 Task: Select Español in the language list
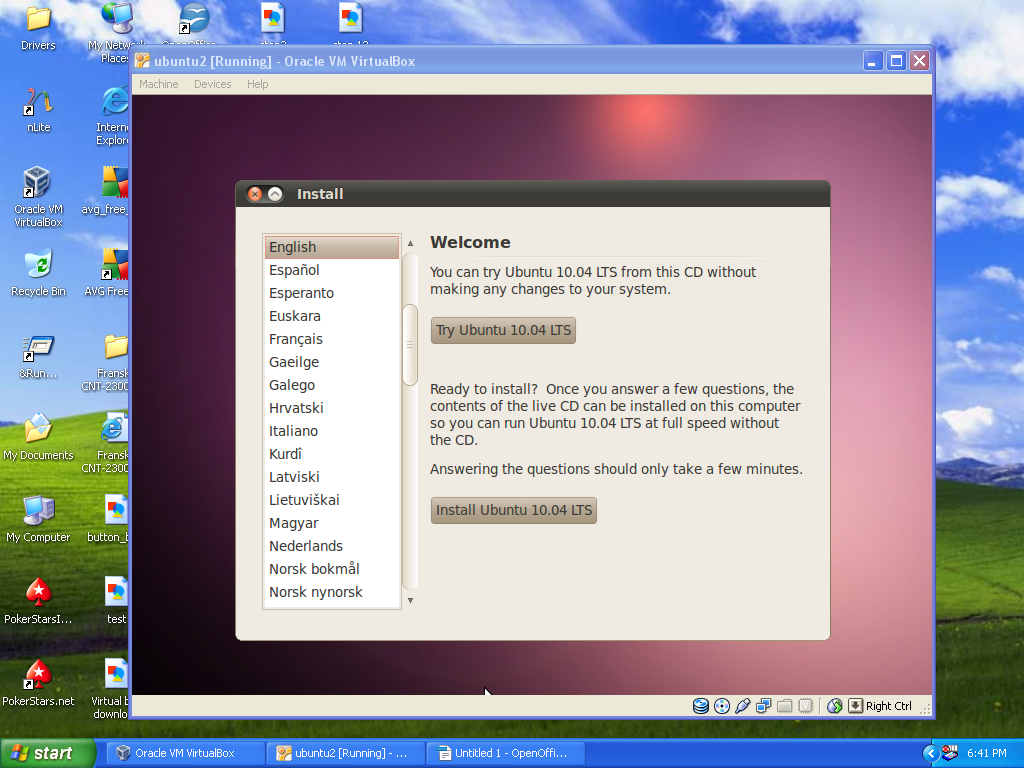pos(332,270)
